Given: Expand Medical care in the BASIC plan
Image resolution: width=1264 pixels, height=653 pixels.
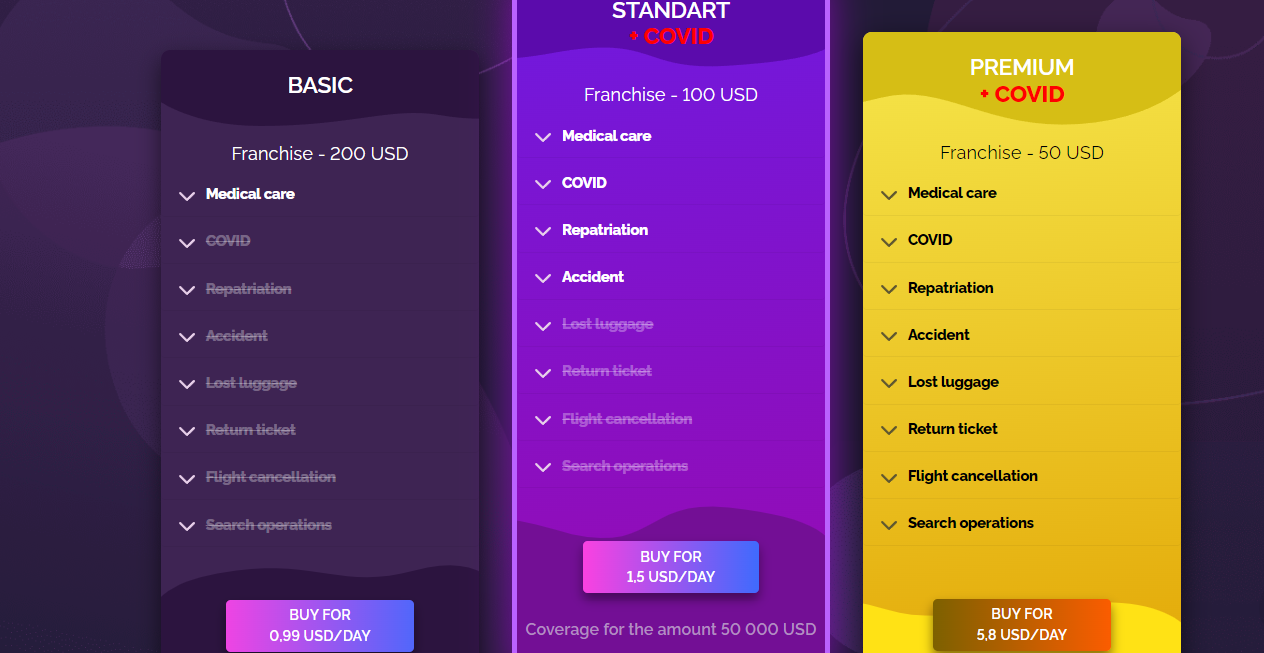Looking at the screenshot, I should 248,194.
